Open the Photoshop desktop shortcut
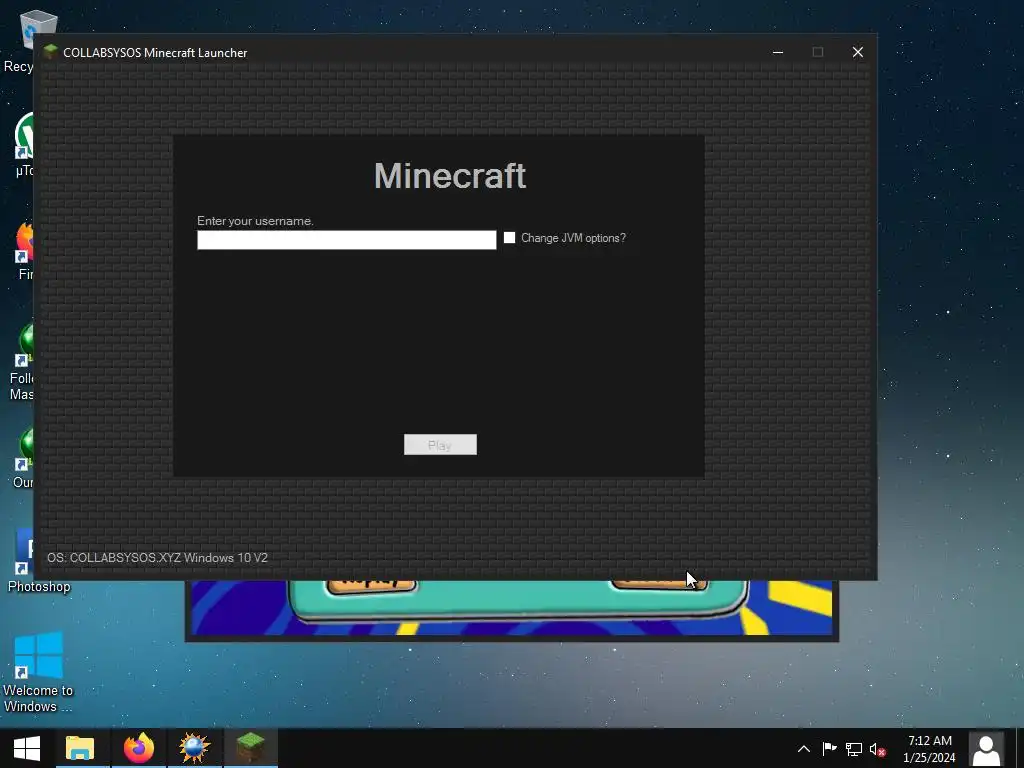This screenshot has height=768, width=1024. [39, 561]
